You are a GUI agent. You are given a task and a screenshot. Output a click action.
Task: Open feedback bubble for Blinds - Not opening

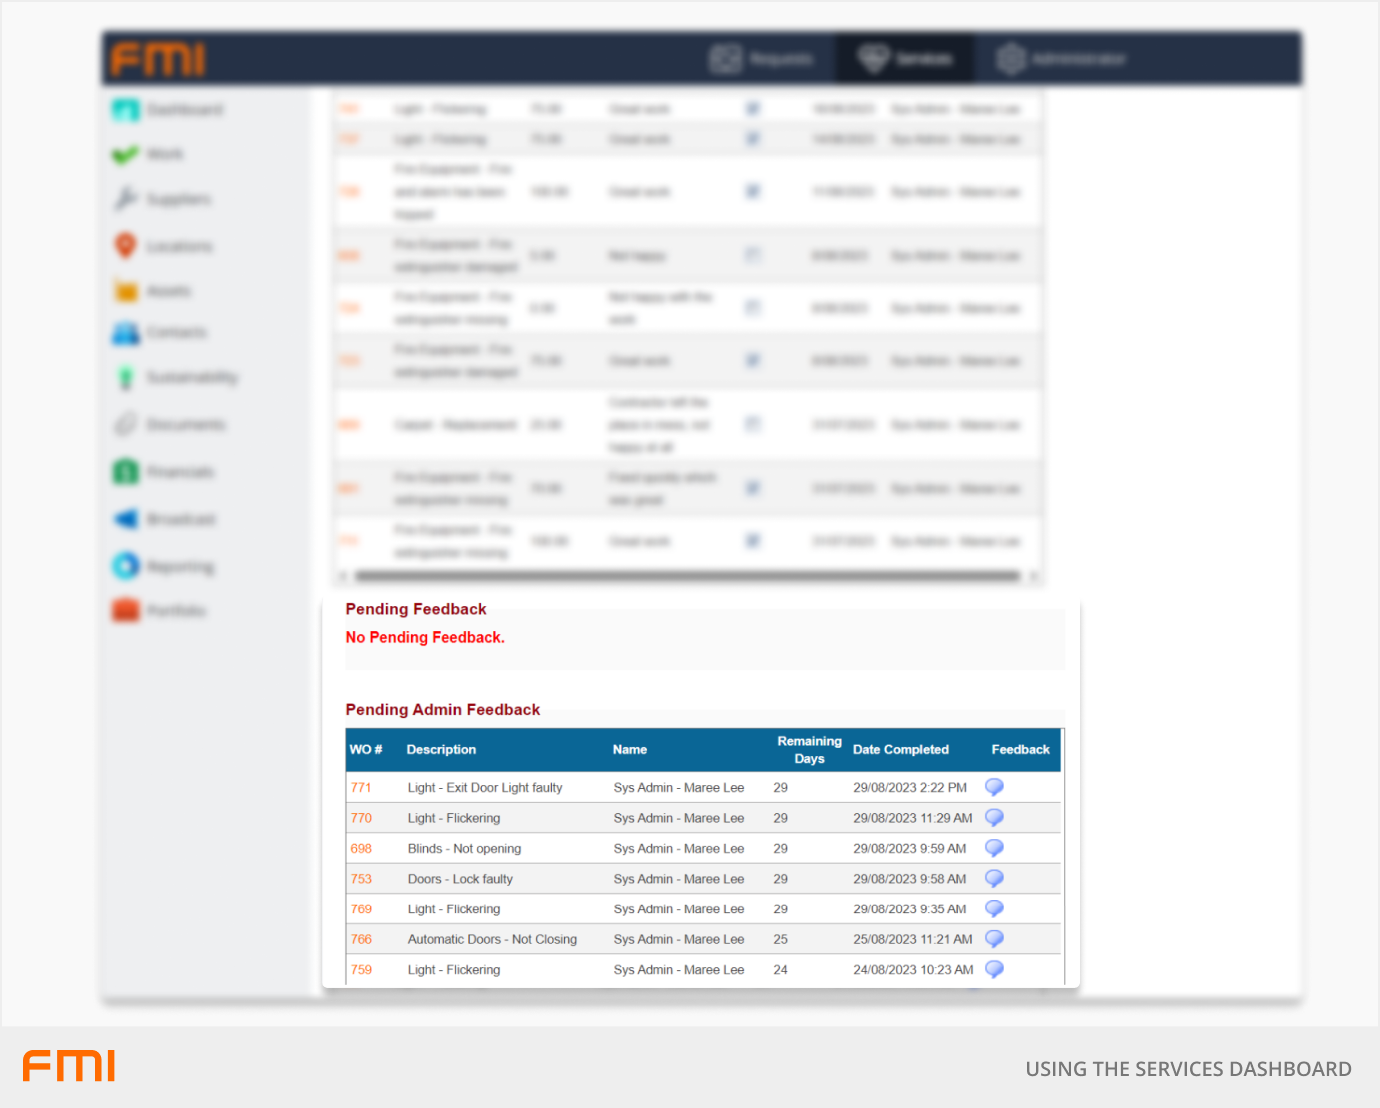[994, 848]
